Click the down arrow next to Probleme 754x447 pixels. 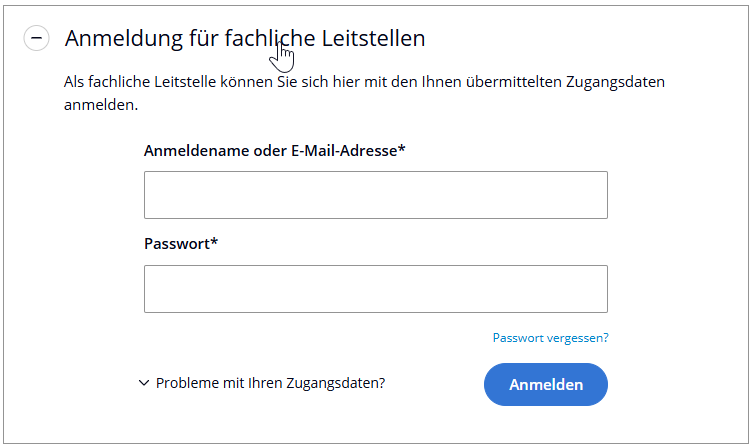pyautogui.click(x=144, y=383)
